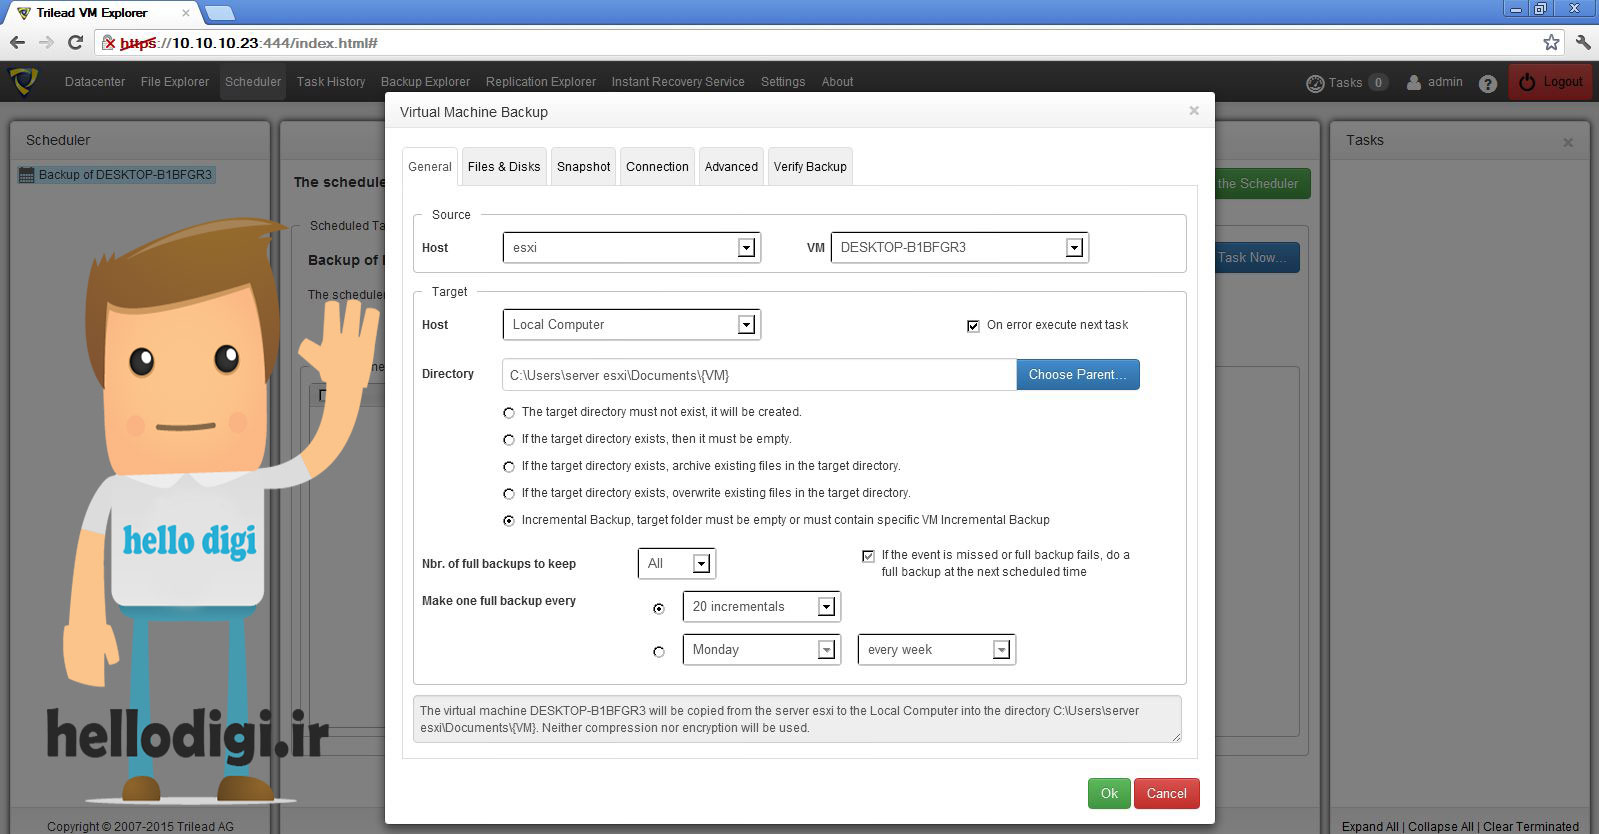This screenshot has height=834, width=1599.
Task: Switch to General tab
Action: 430,166
